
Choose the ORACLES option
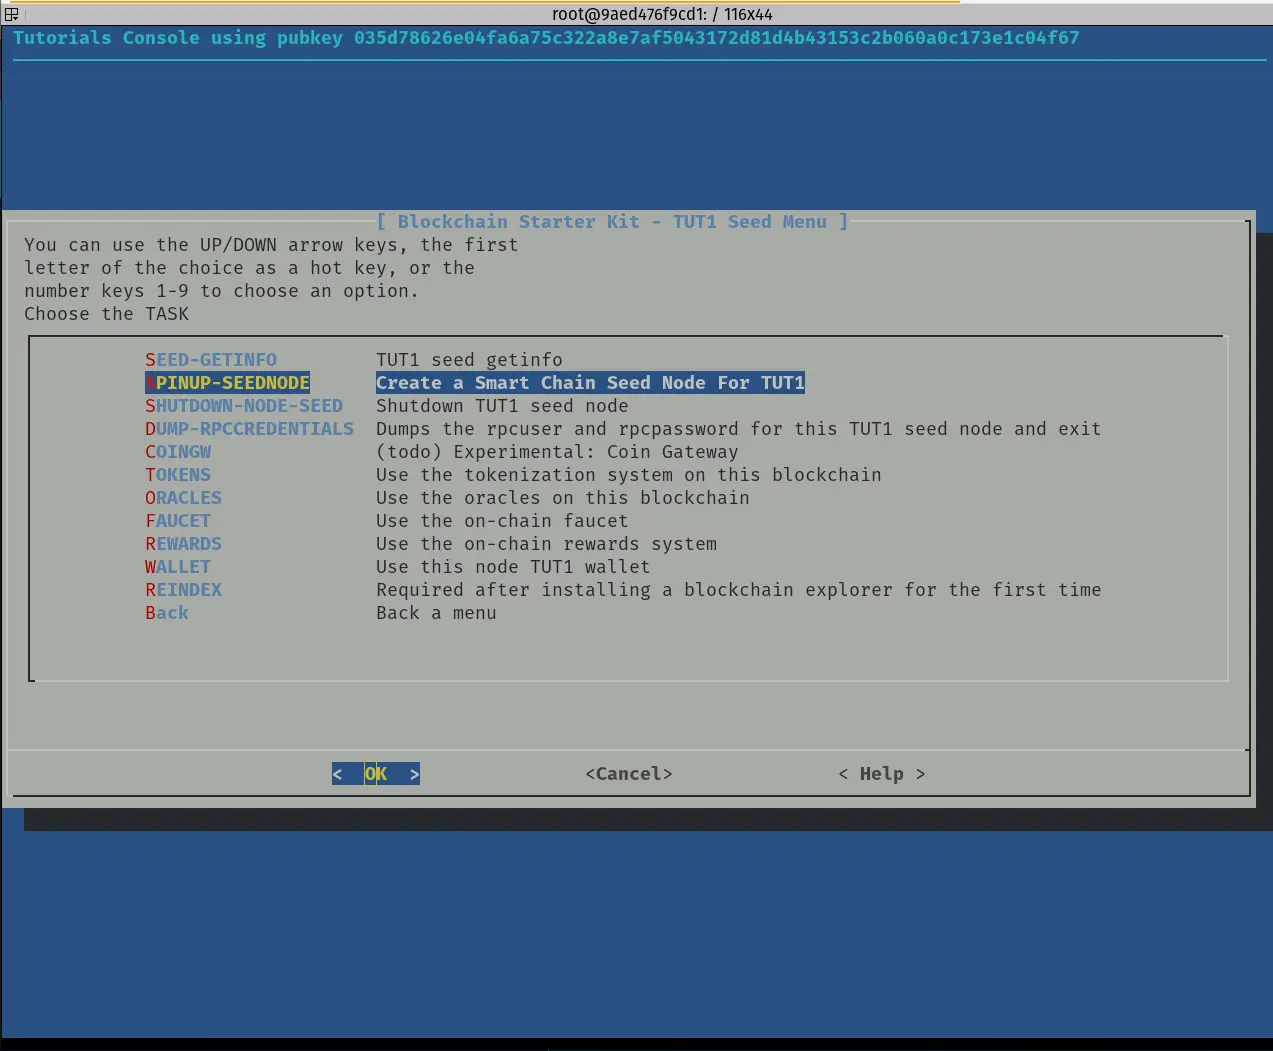tap(183, 498)
